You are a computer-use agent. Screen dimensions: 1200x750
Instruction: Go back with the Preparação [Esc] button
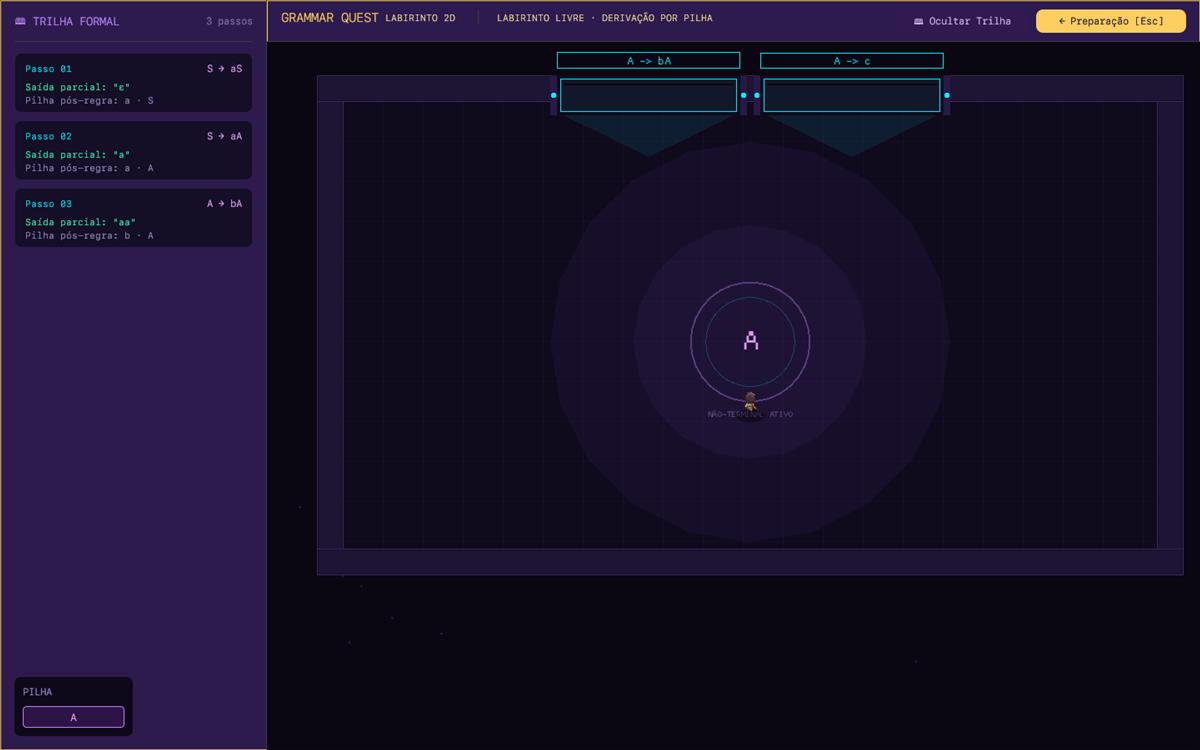coord(1110,21)
